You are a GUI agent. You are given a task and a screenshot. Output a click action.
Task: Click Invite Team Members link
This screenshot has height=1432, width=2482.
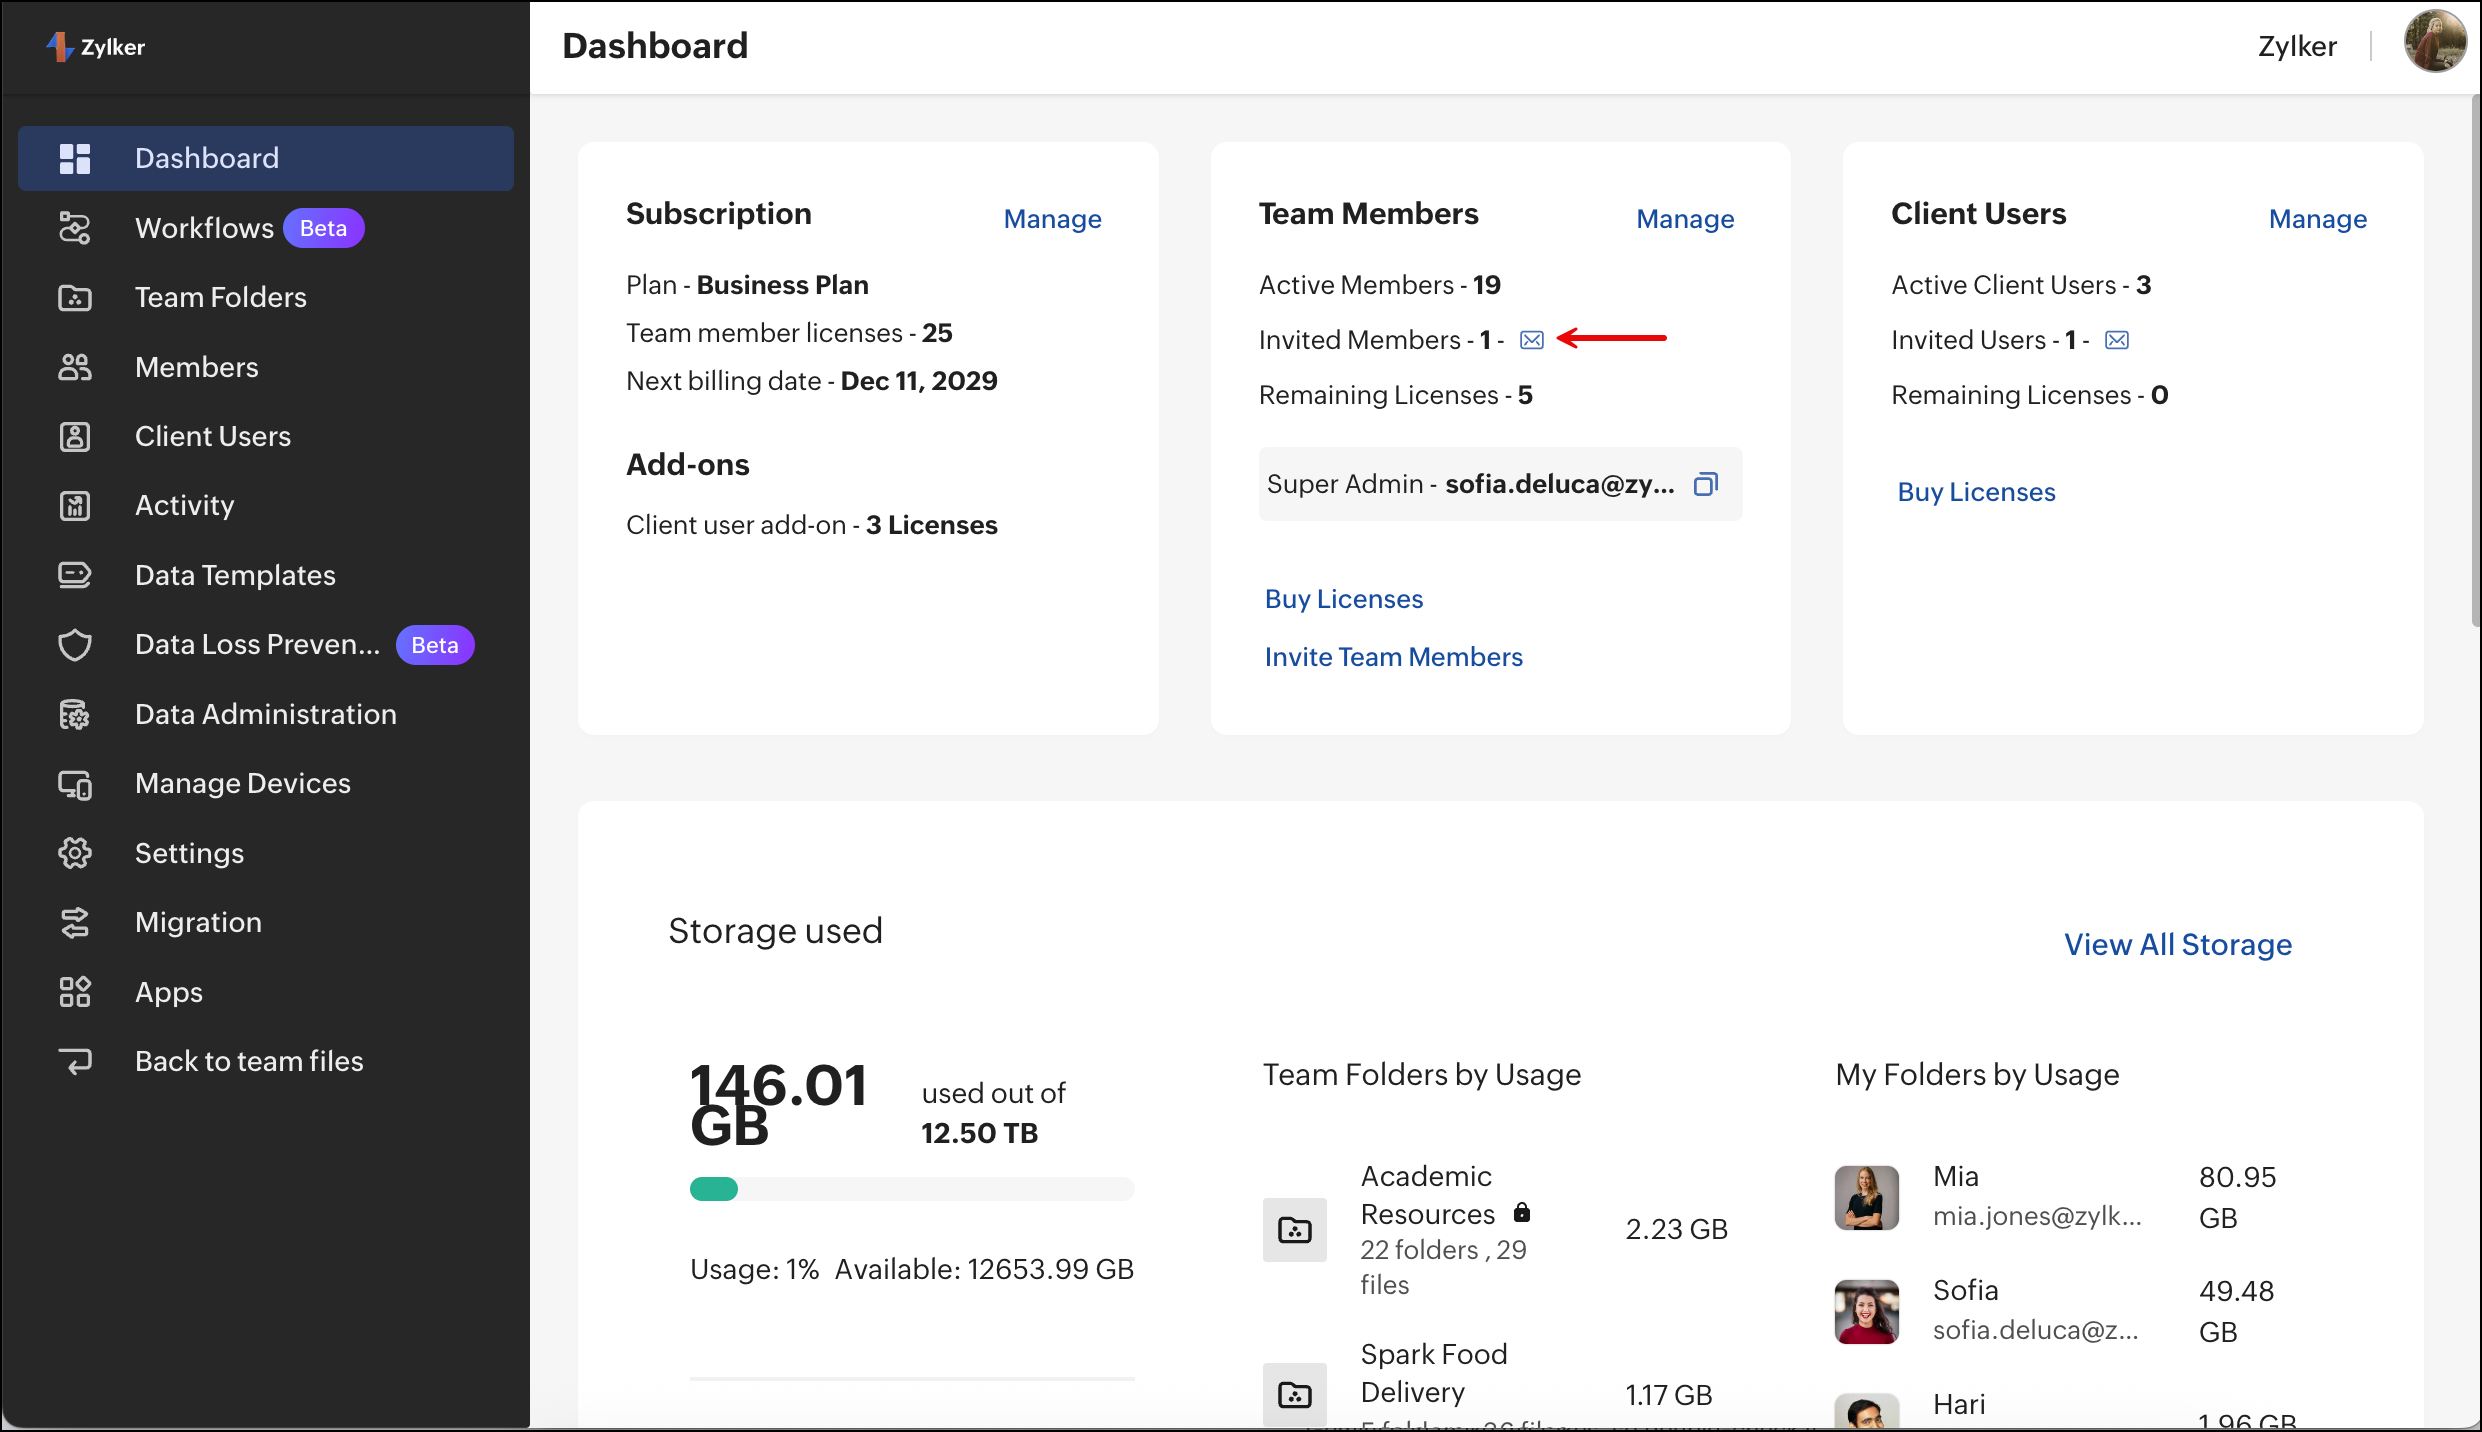point(1393,657)
